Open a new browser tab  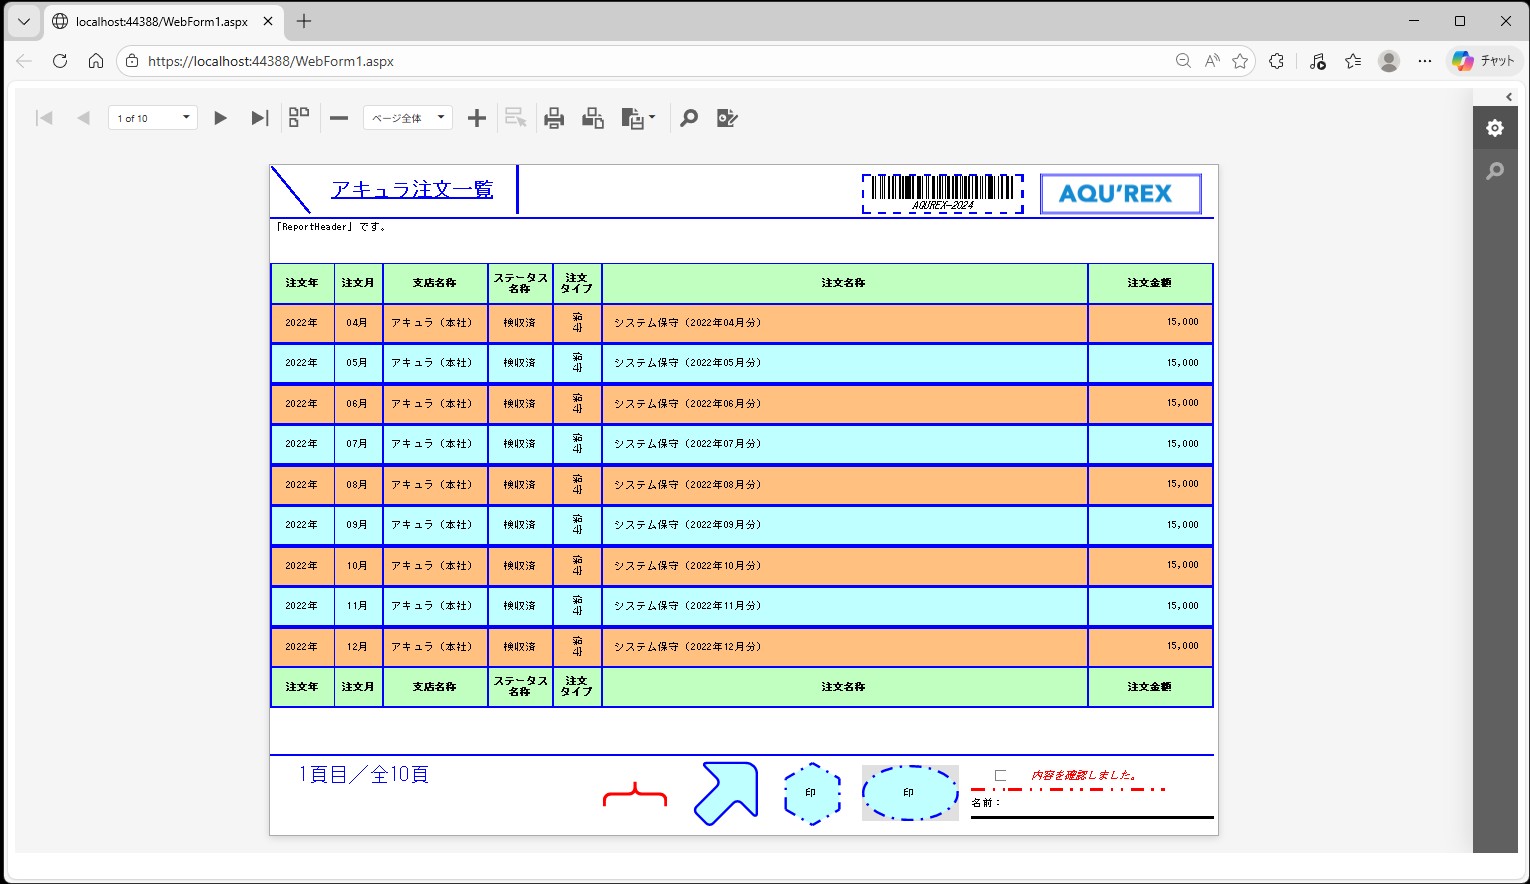(304, 21)
